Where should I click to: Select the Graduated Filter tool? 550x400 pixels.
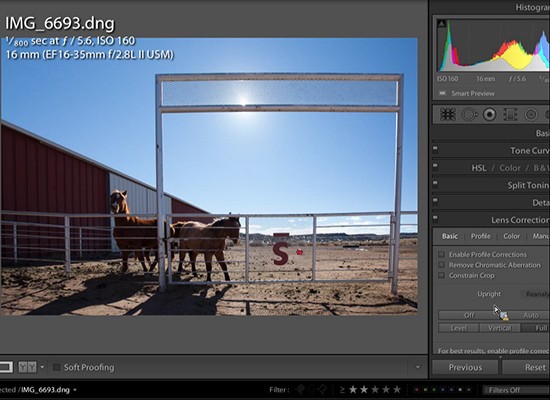click(x=510, y=114)
